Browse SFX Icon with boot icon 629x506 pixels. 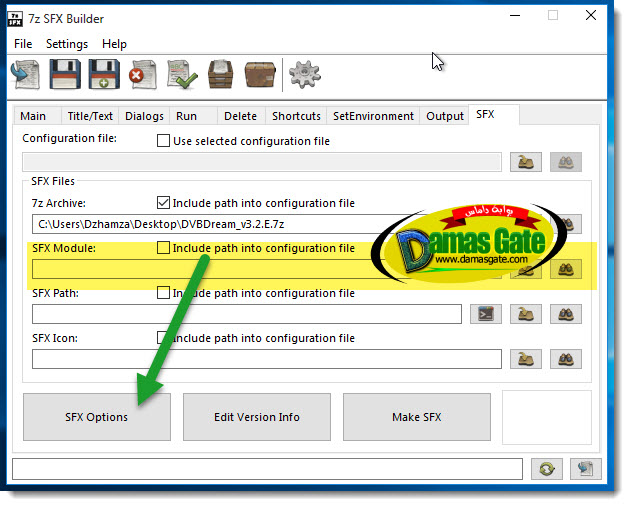coord(526,359)
